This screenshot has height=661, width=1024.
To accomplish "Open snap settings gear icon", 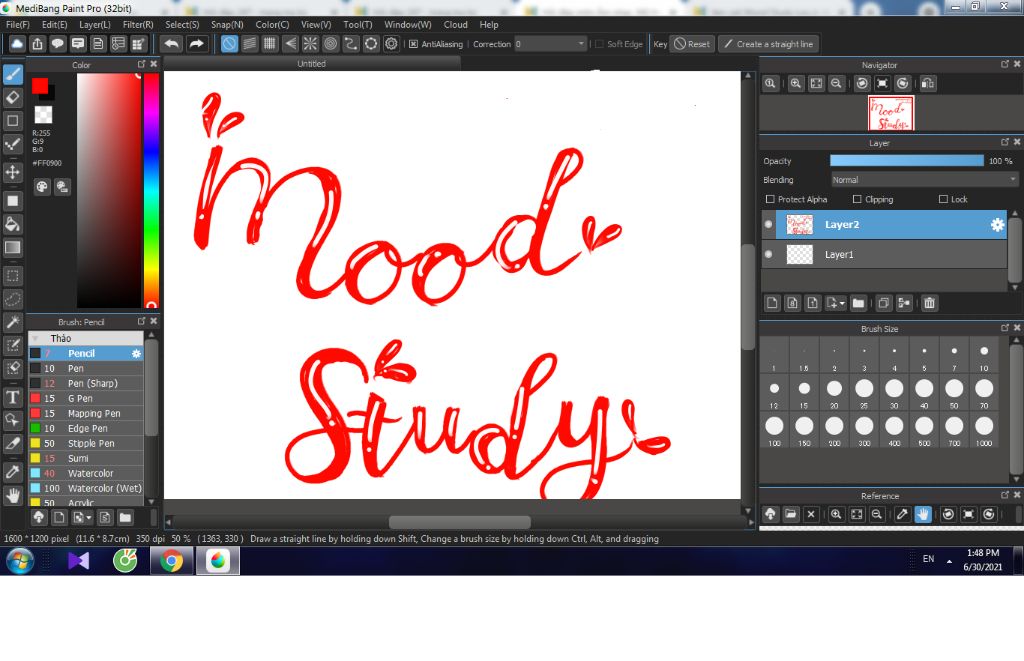I will [391, 44].
